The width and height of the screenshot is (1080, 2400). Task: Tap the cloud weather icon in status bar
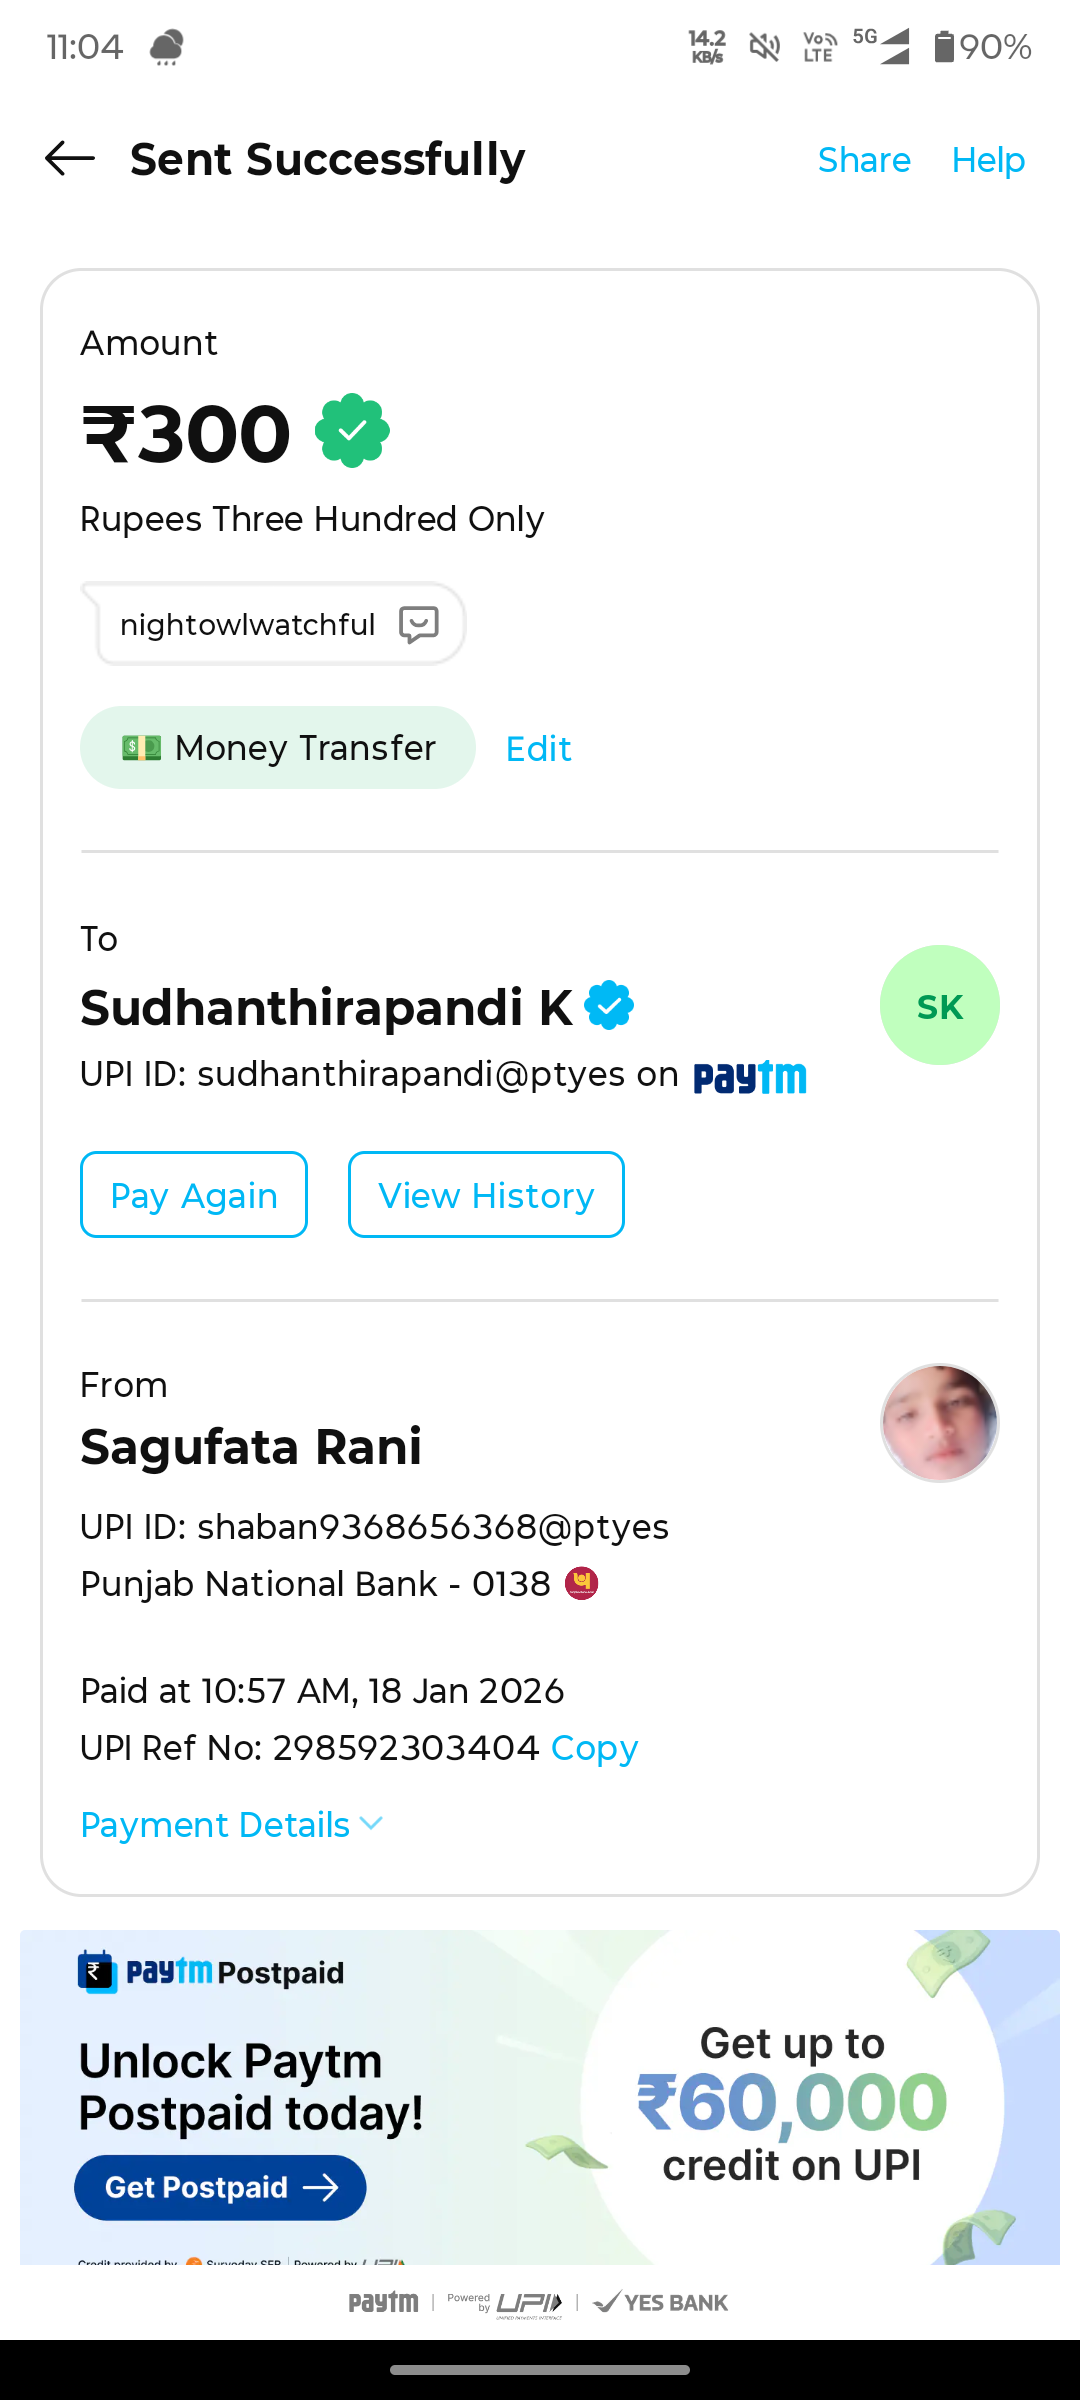167,47
